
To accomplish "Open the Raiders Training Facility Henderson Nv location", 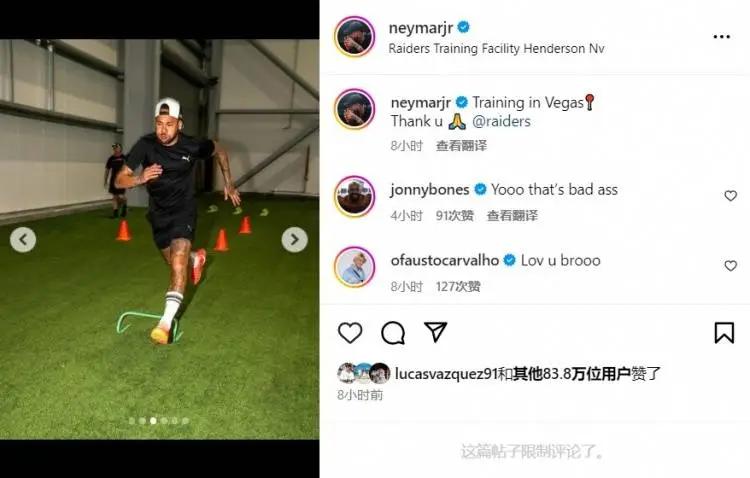I will pos(496,48).
